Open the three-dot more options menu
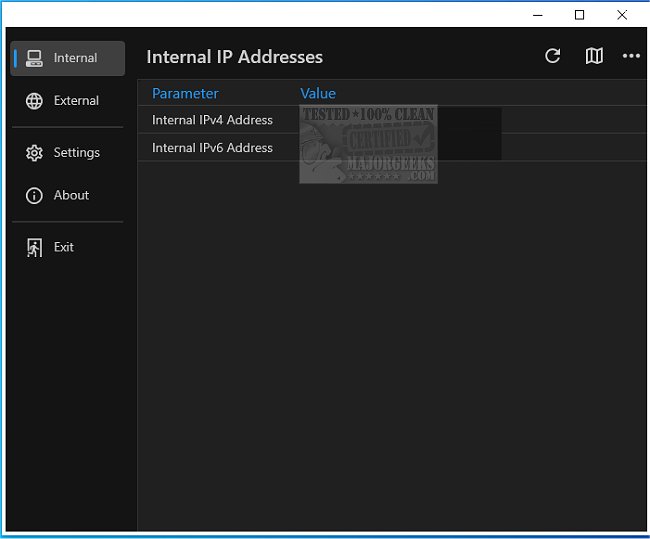Screen dimensions: 650x539 (631, 56)
